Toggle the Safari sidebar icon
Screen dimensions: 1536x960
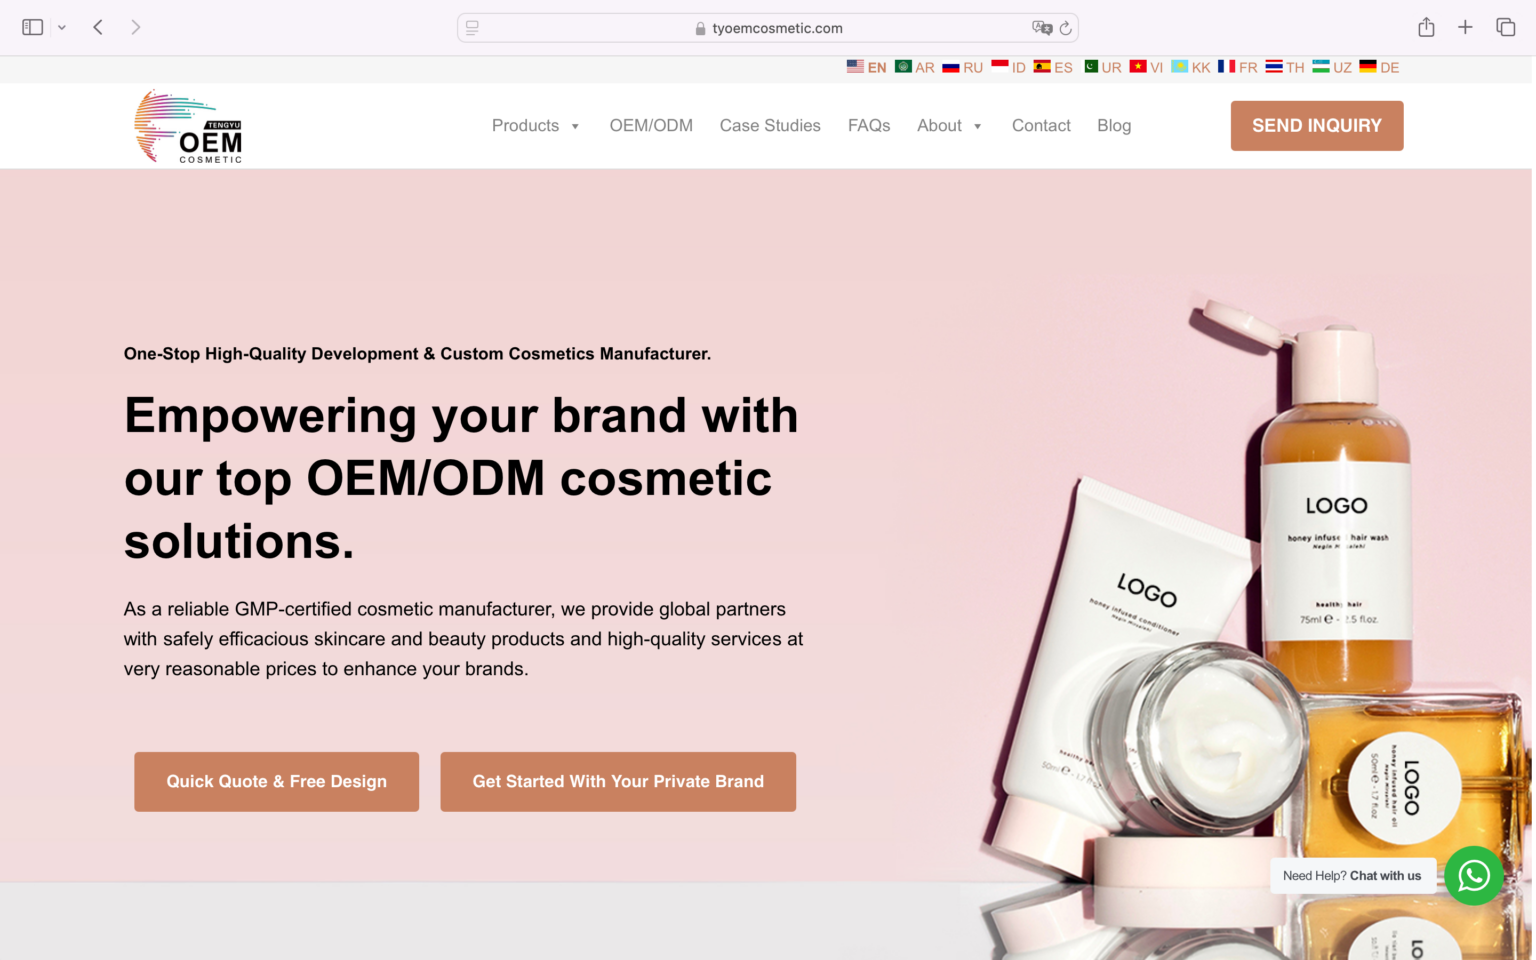click(33, 27)
